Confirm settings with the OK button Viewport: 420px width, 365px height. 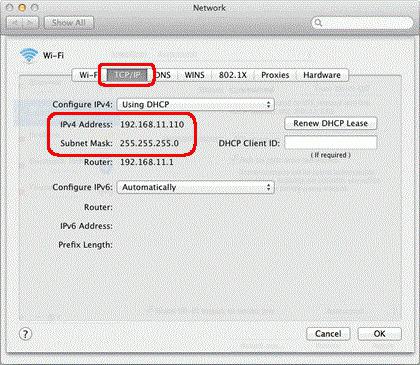[x=380, y=334]
